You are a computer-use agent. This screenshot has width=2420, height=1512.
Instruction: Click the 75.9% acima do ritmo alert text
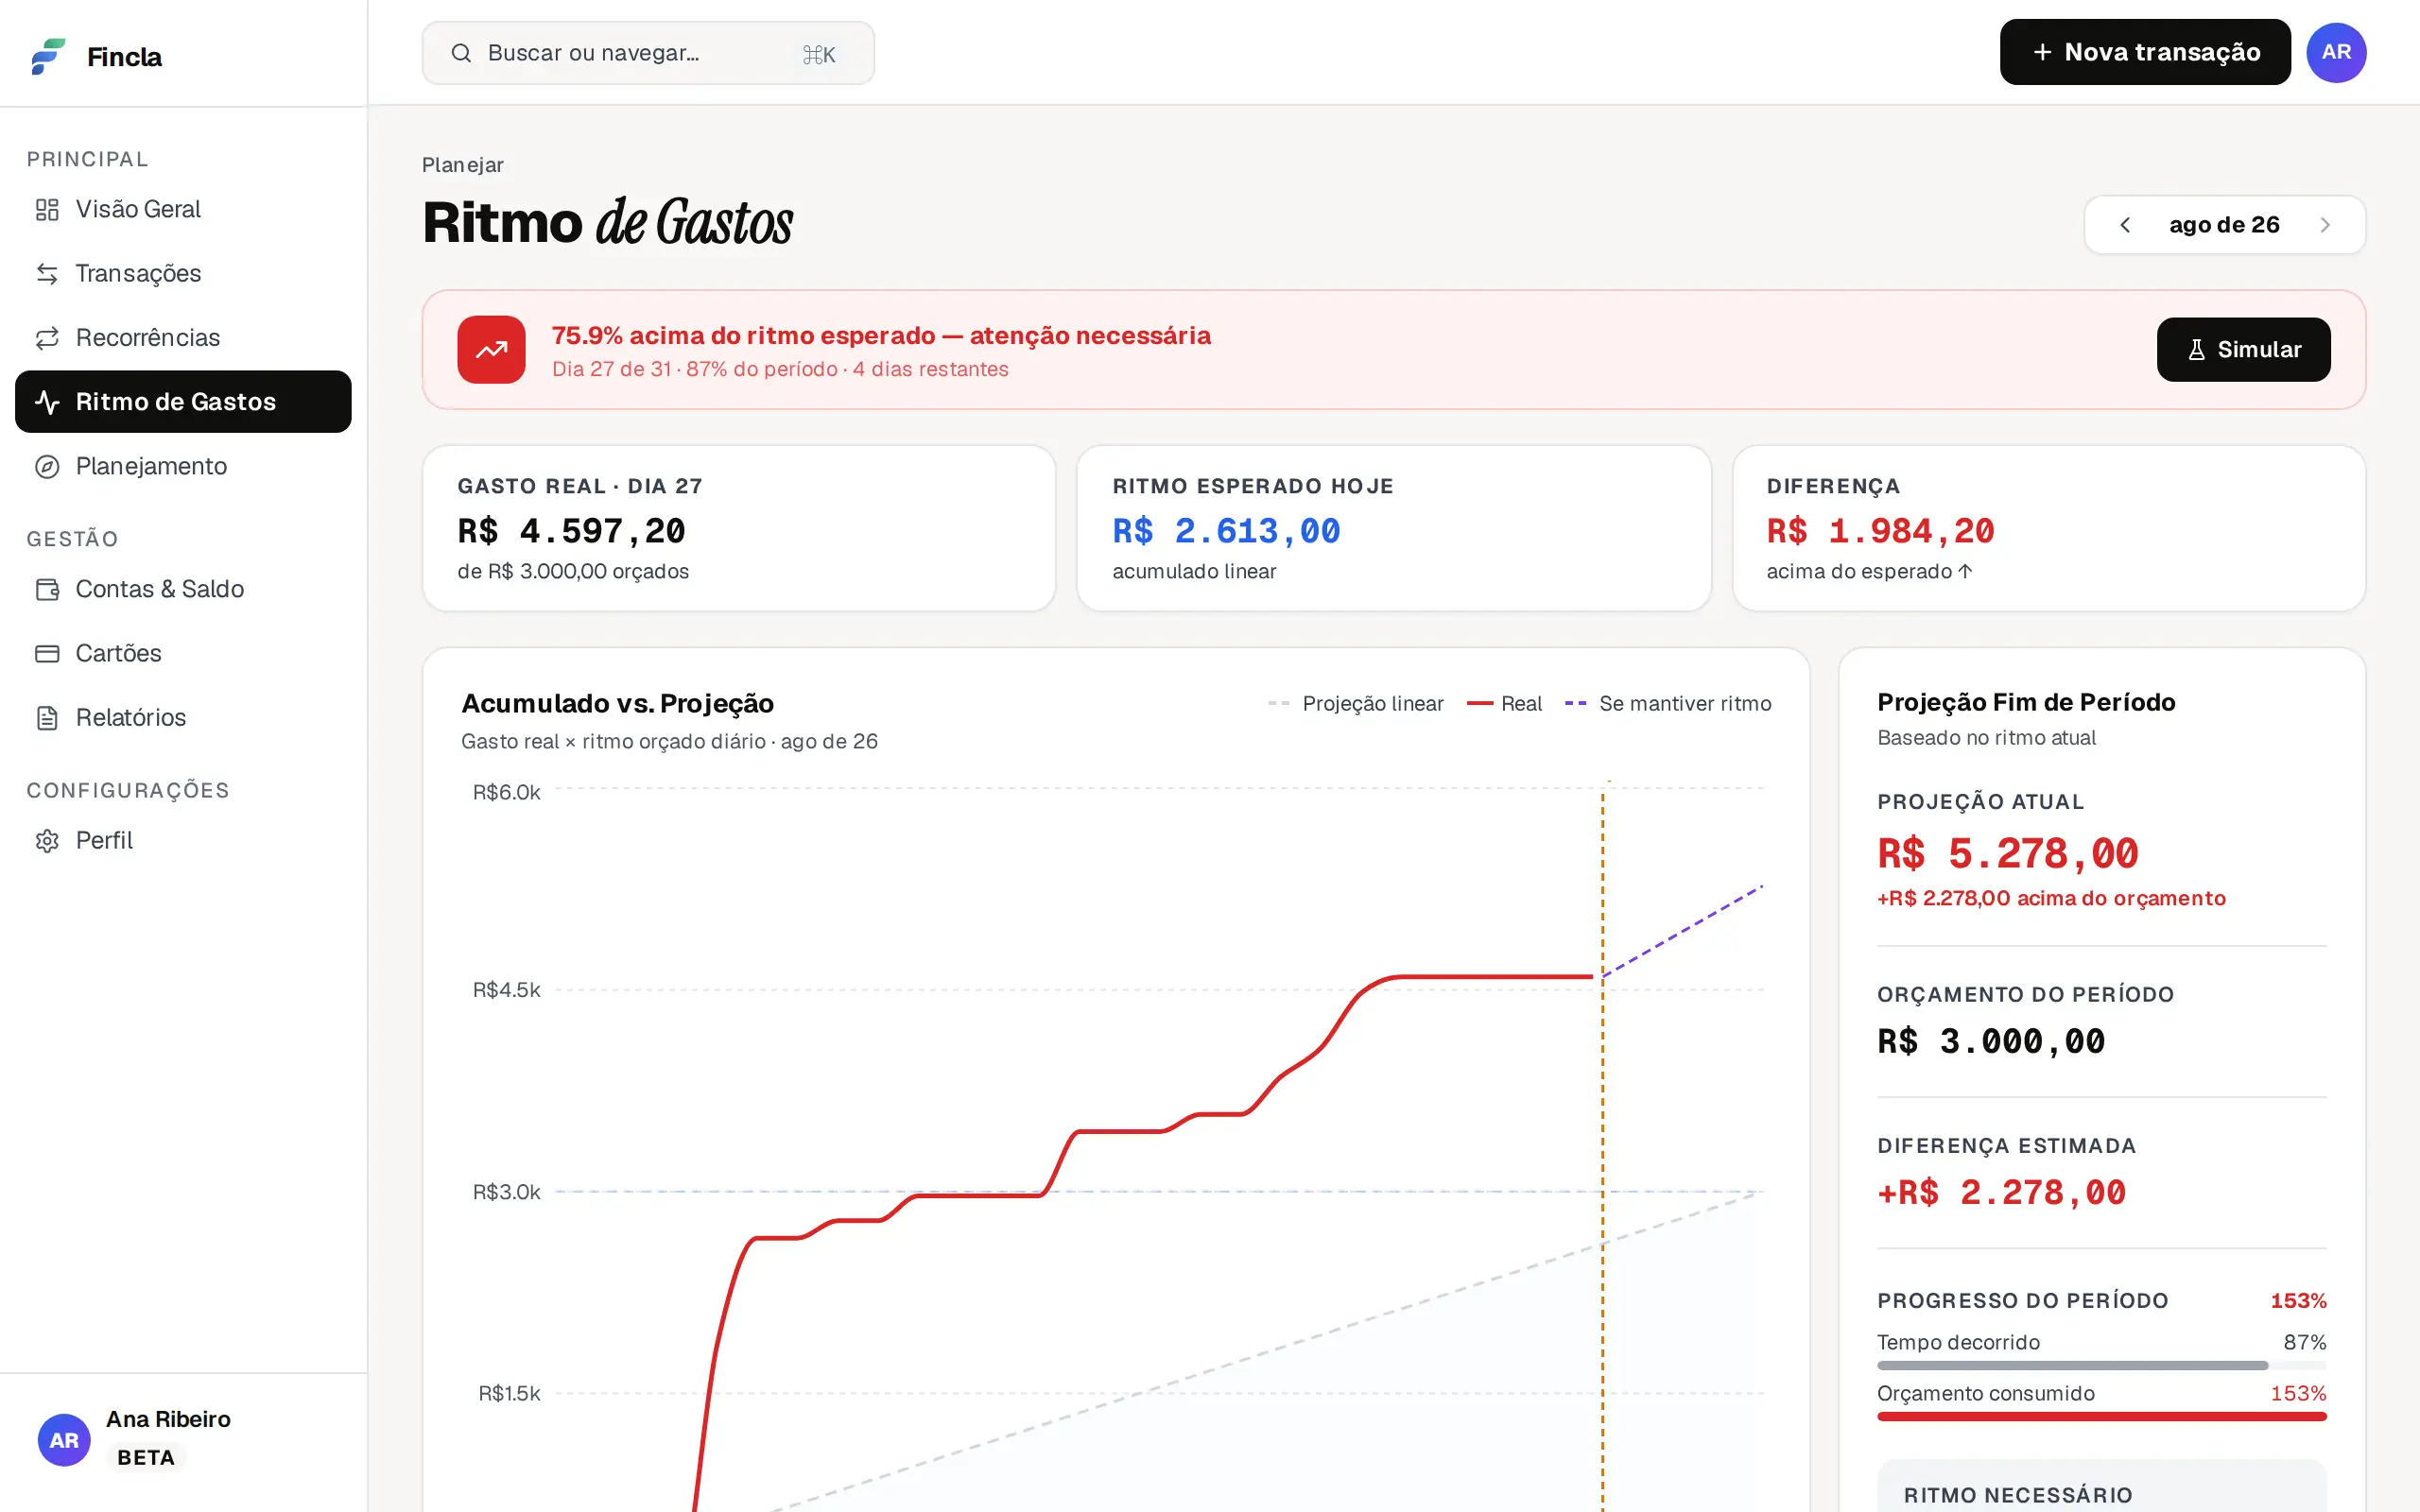coord(881,336)
